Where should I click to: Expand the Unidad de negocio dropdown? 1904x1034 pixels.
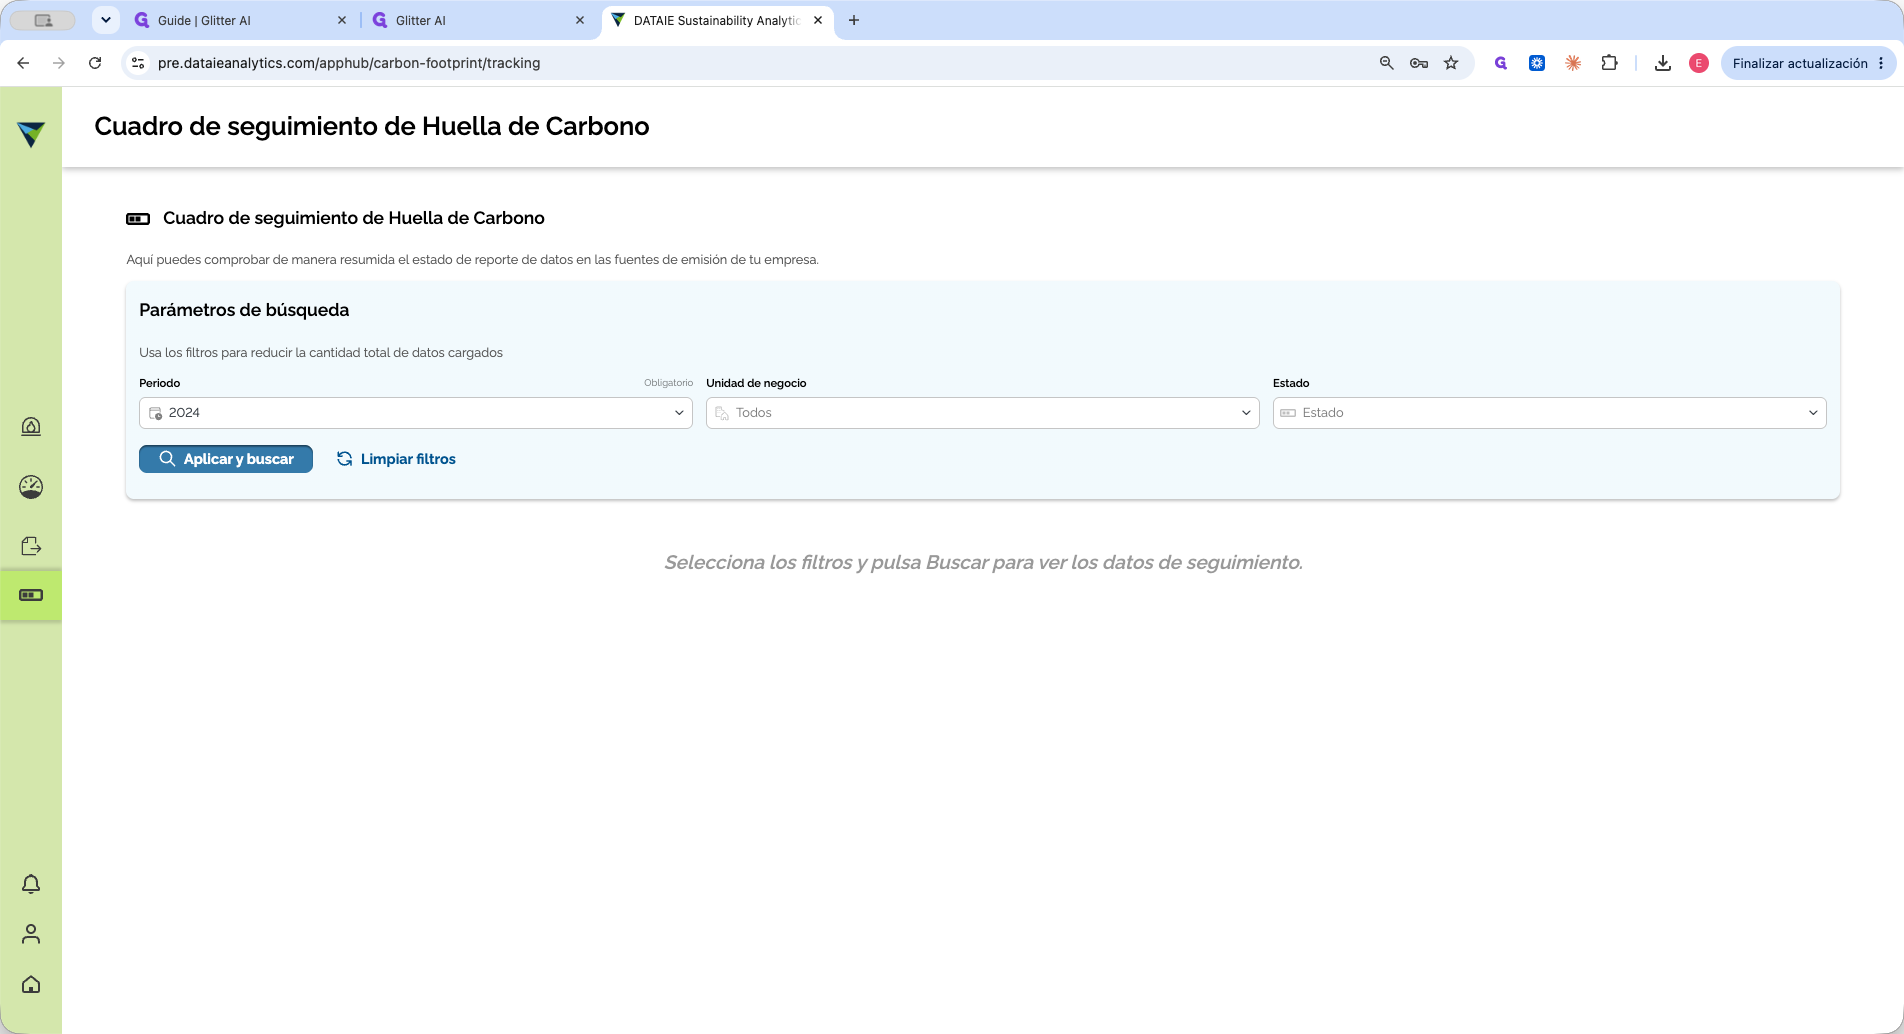(983, 413)
